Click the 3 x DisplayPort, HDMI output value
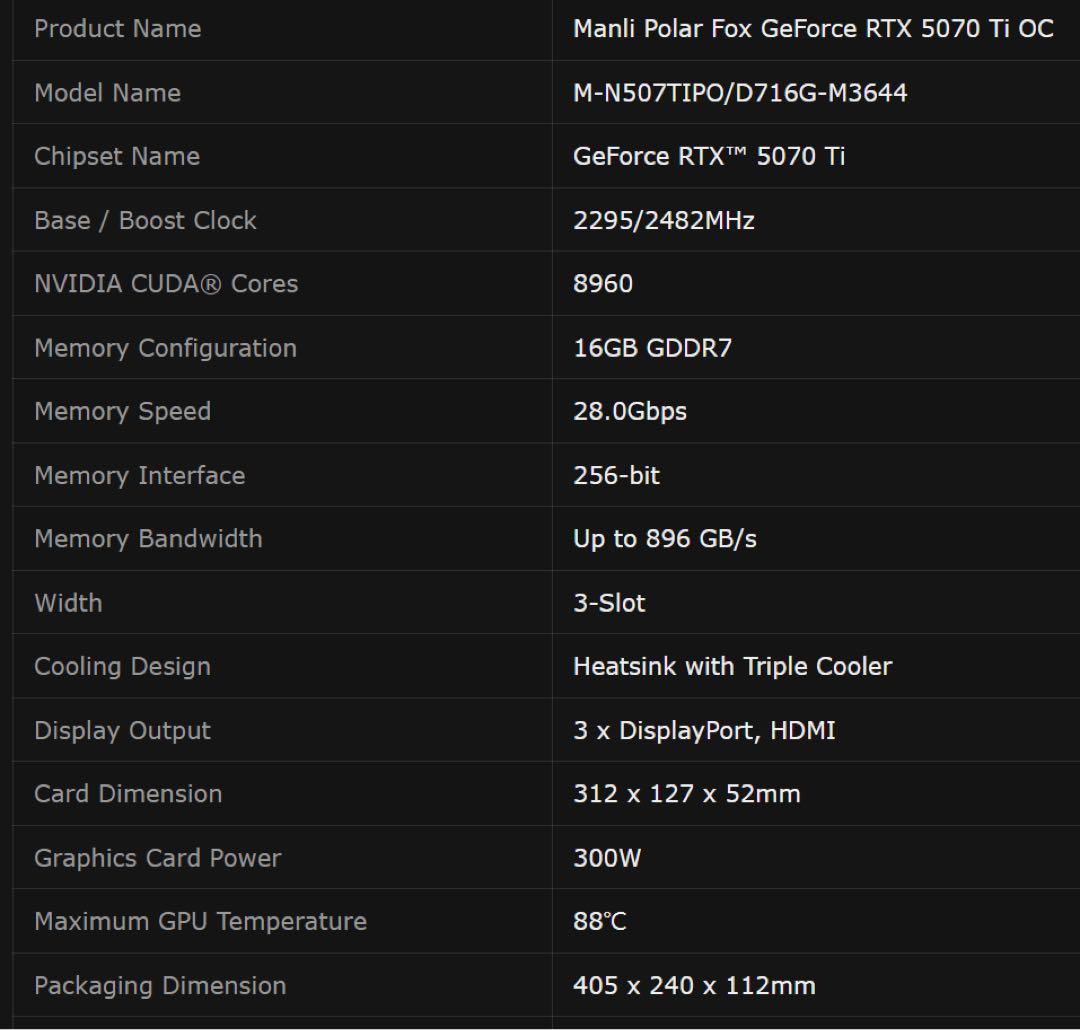The image size is (1080, 1030). (x=706, y=730)
